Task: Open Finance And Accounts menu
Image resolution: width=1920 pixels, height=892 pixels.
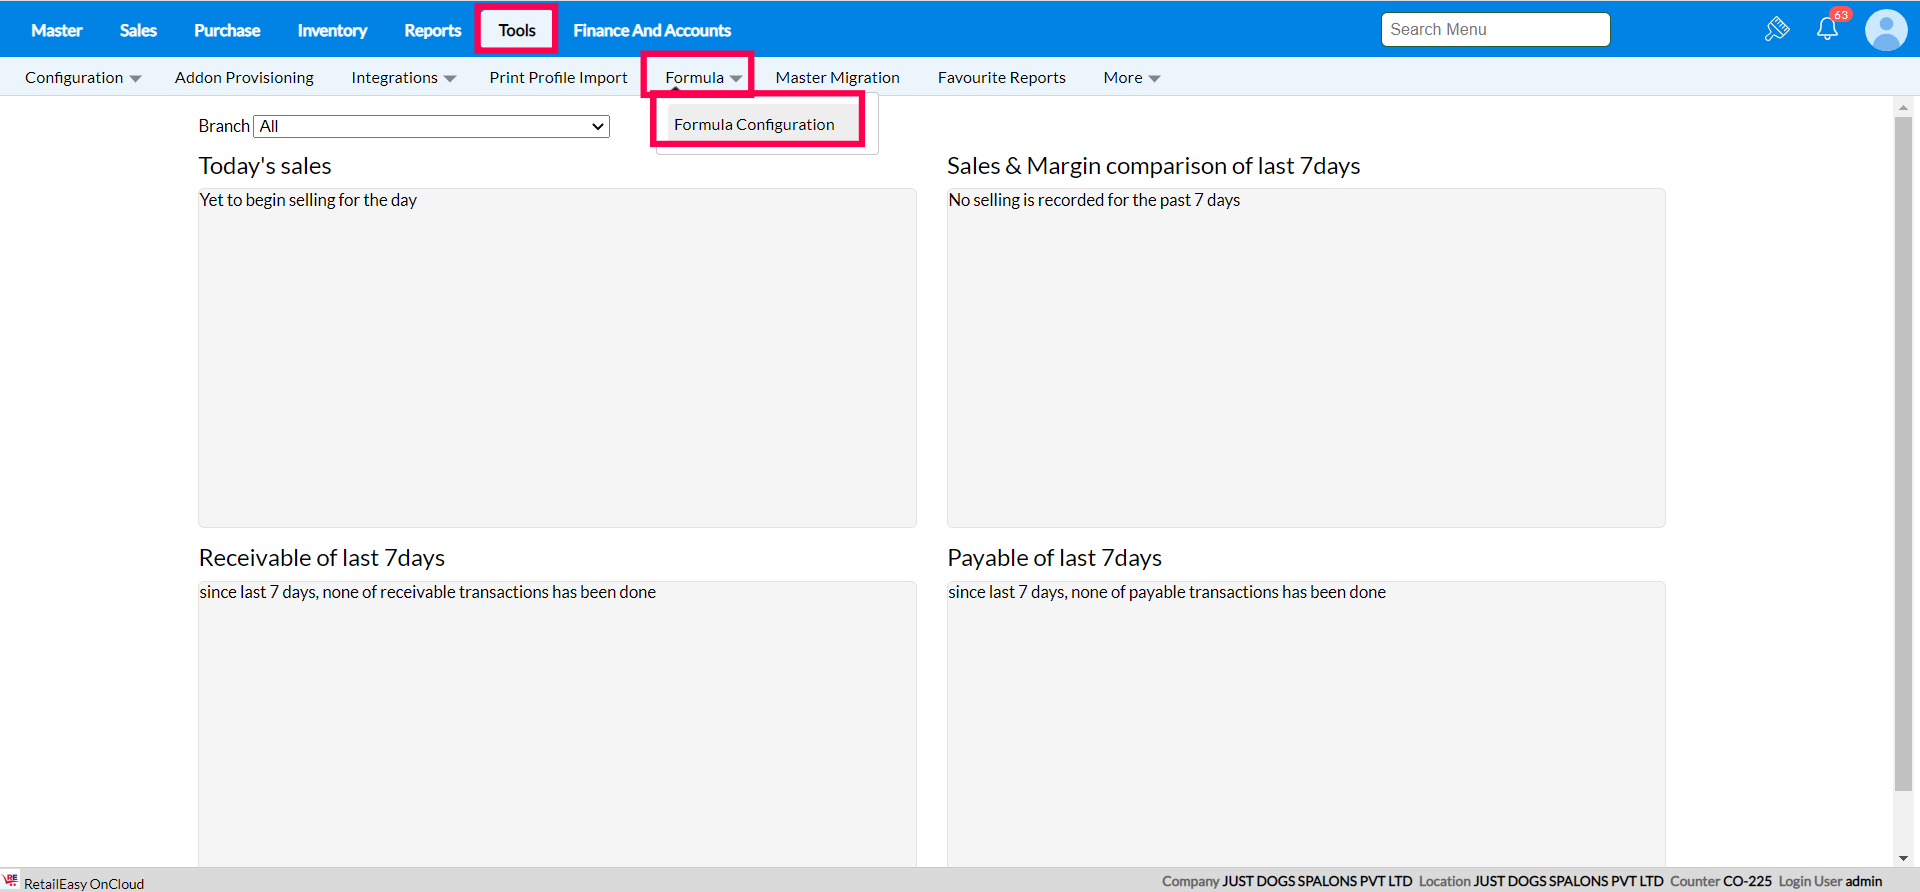Action: click(652, 30)
